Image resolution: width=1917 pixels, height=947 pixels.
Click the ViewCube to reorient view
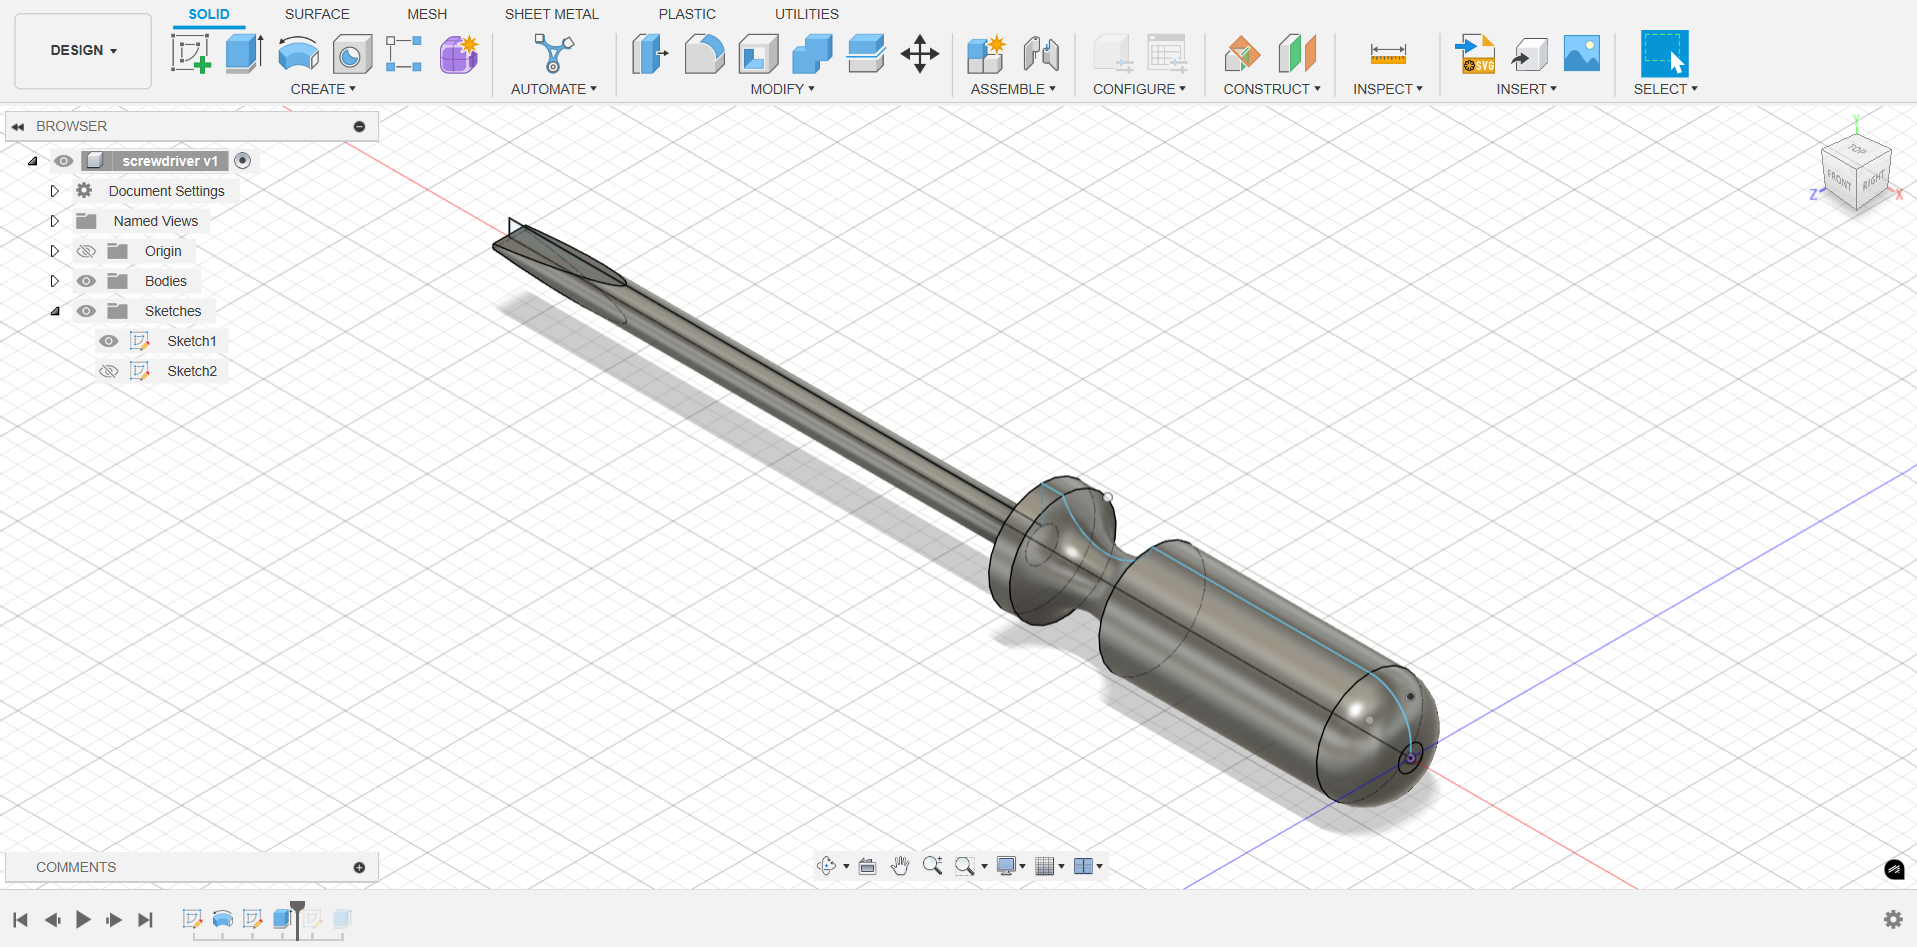point(1856,174)
